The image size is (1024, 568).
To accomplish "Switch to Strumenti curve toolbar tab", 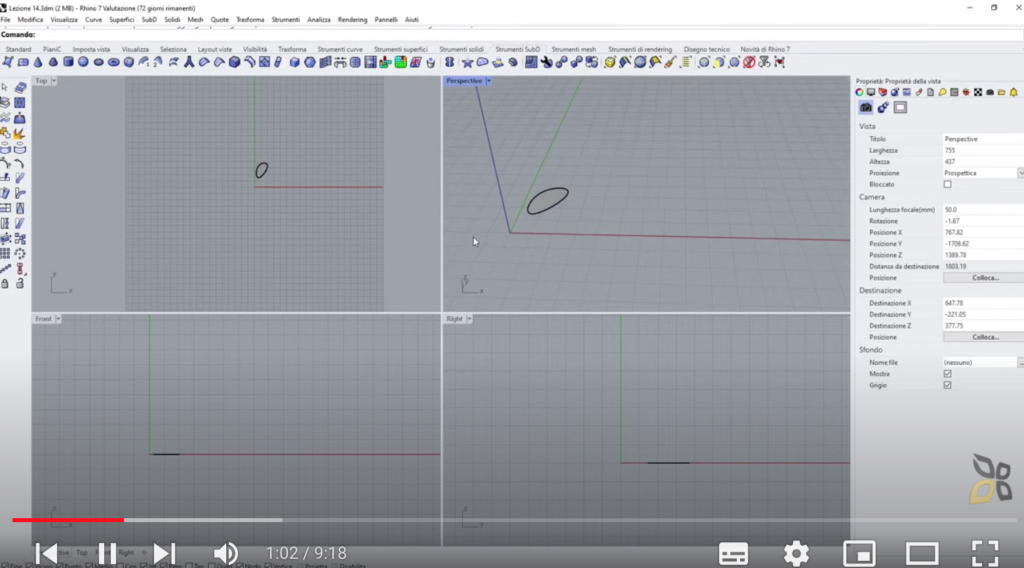I will (x=340, y=49).
